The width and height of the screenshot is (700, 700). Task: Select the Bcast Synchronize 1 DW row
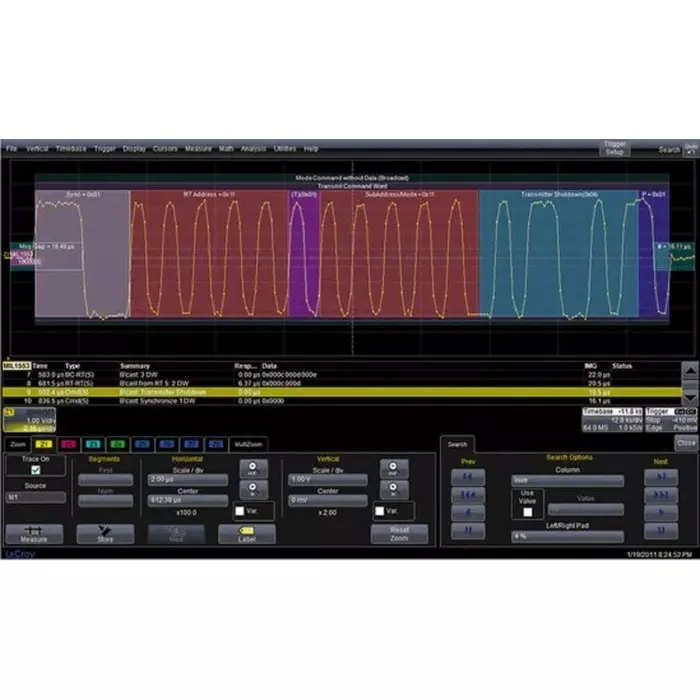click(x=342, y=401)
